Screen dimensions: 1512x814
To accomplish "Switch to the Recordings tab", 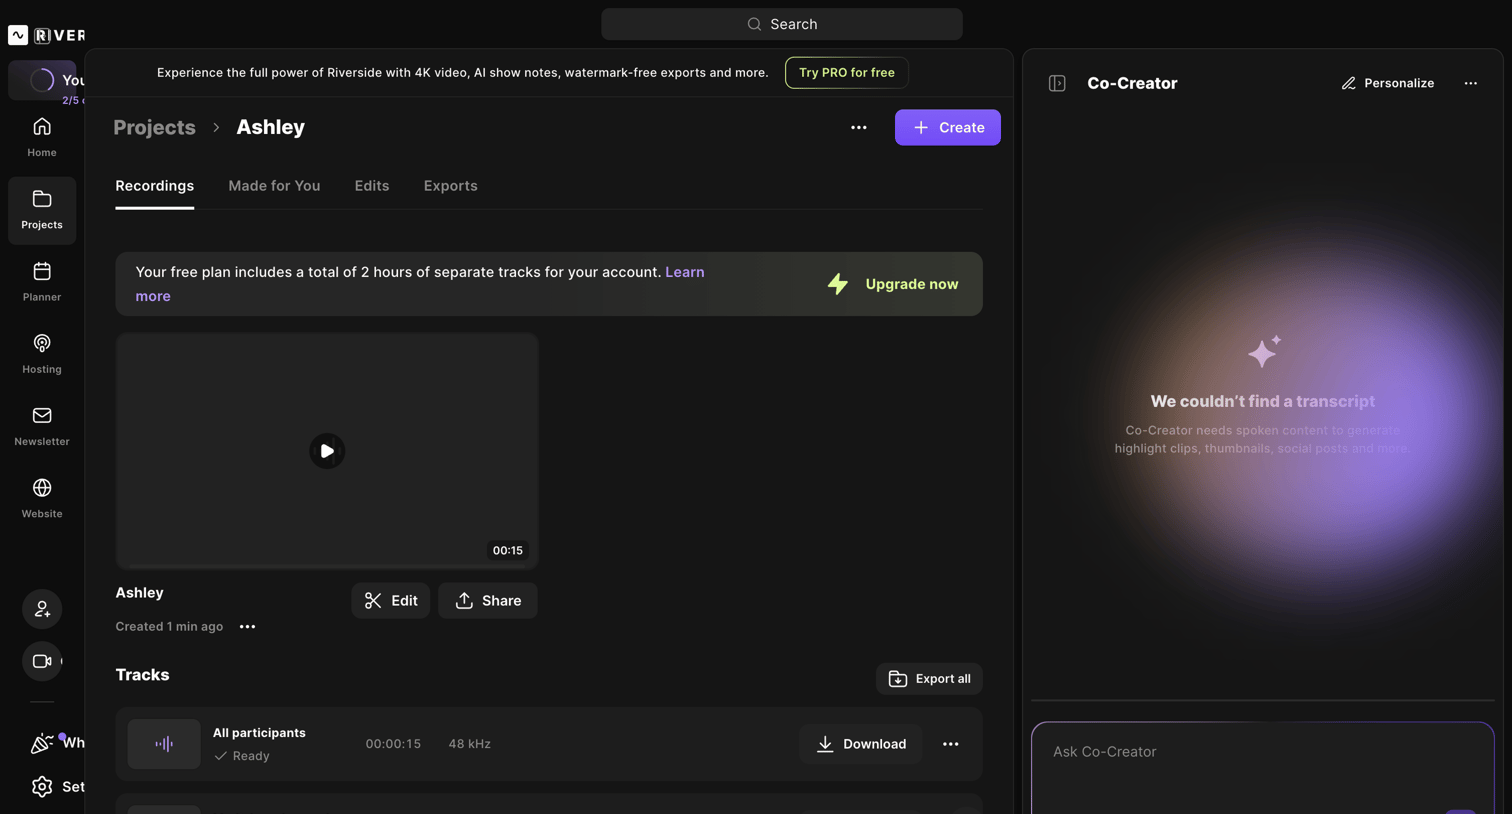I will point(155,186).
